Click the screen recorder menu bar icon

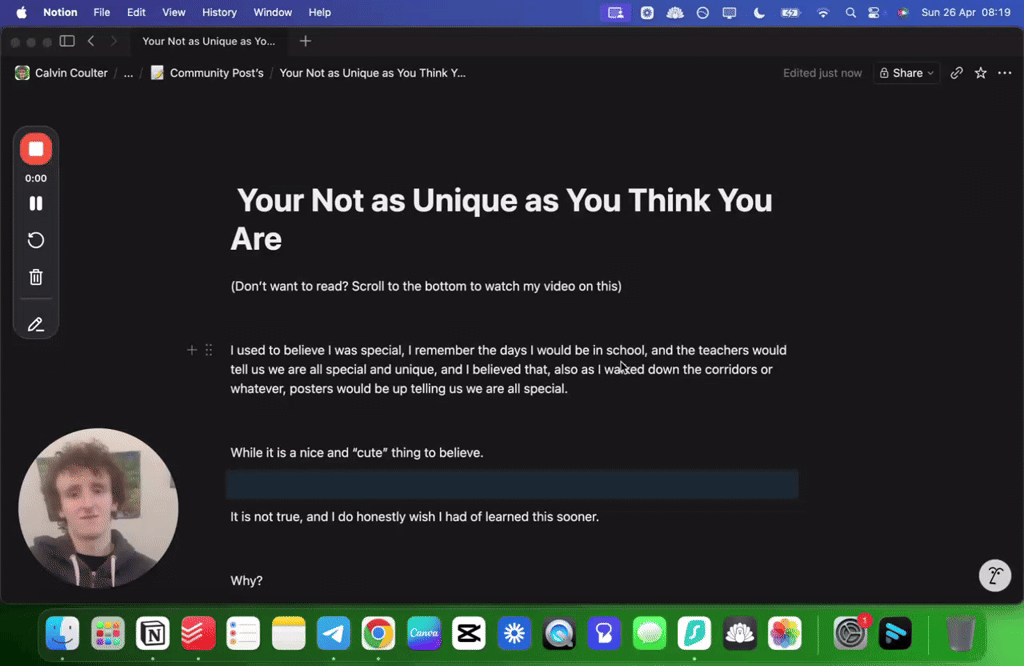tap(616, 12)
